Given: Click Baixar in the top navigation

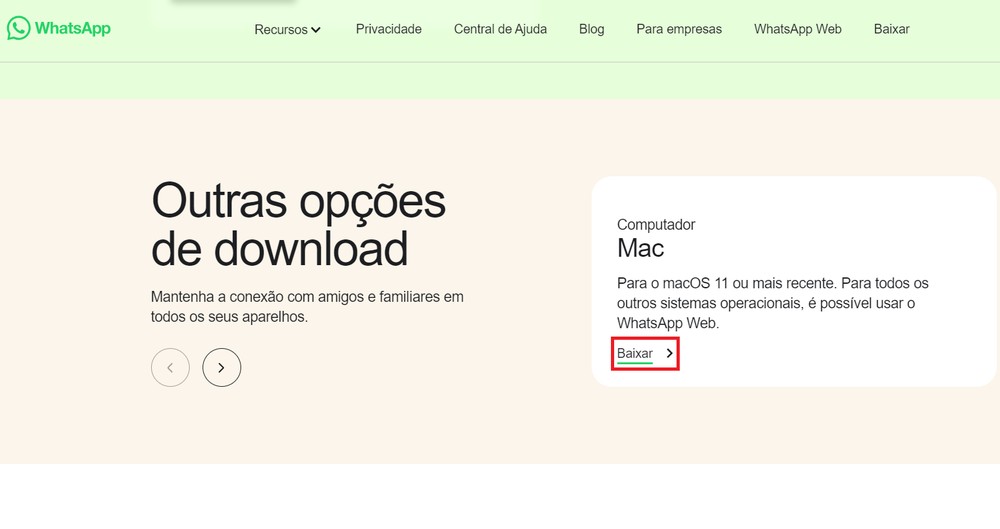Looking at the screenshot, I should click(x=891, y=29).
